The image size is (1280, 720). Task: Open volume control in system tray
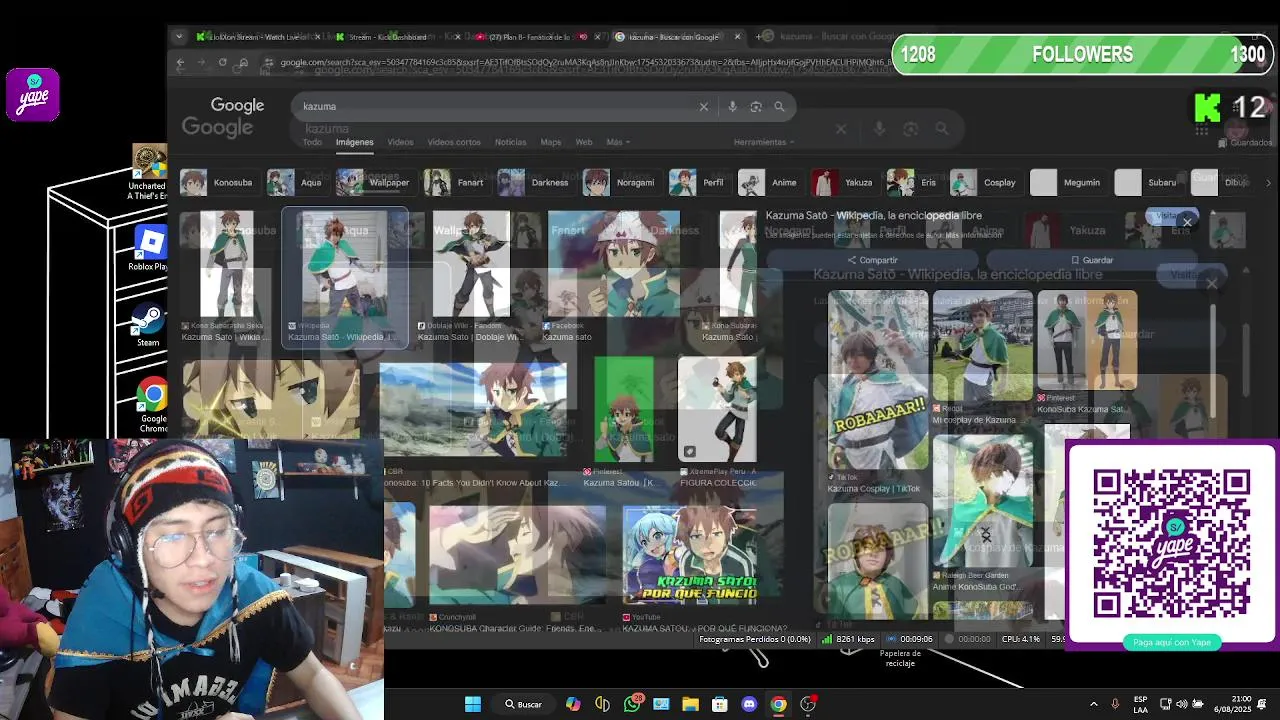coord(1182,704)
